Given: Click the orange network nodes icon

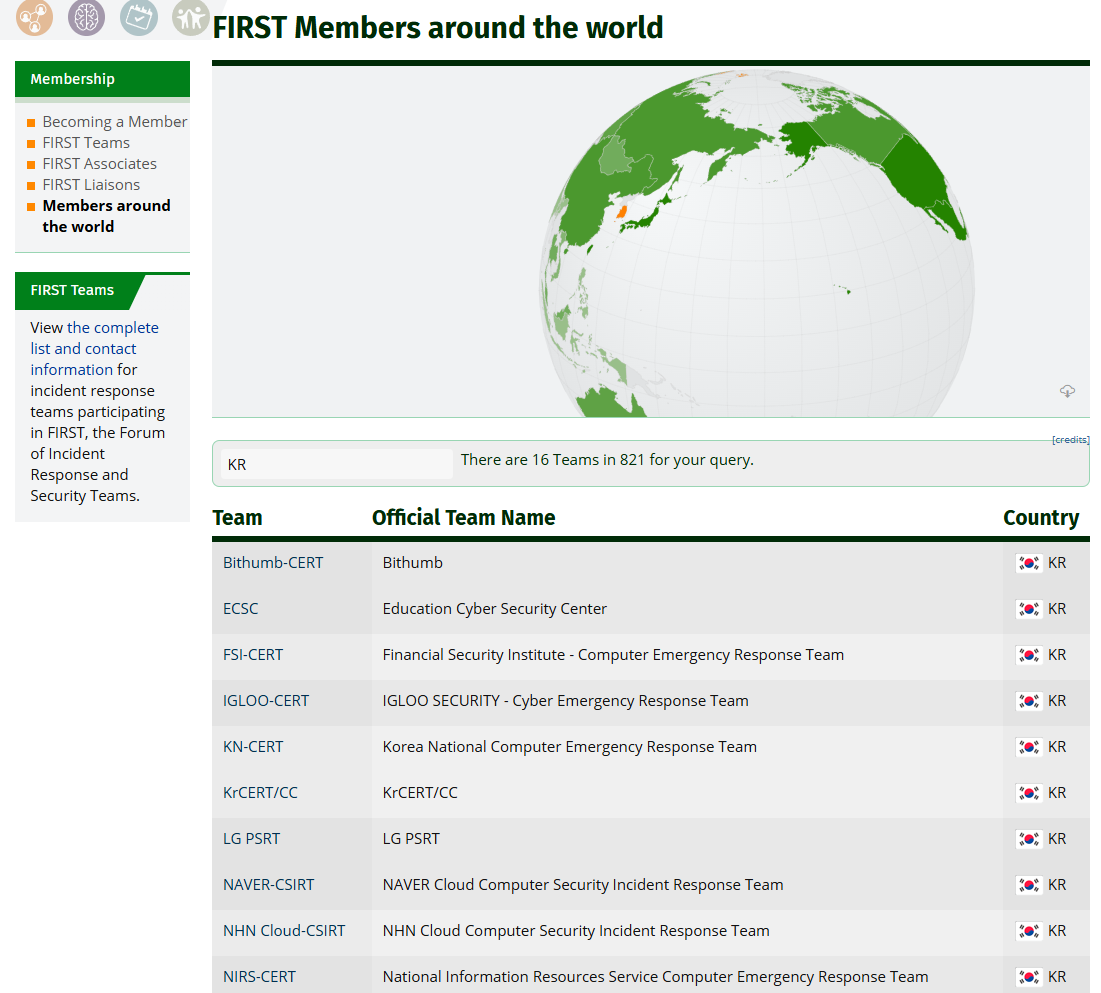Looking at the screenshot, I should click(34, 17).
